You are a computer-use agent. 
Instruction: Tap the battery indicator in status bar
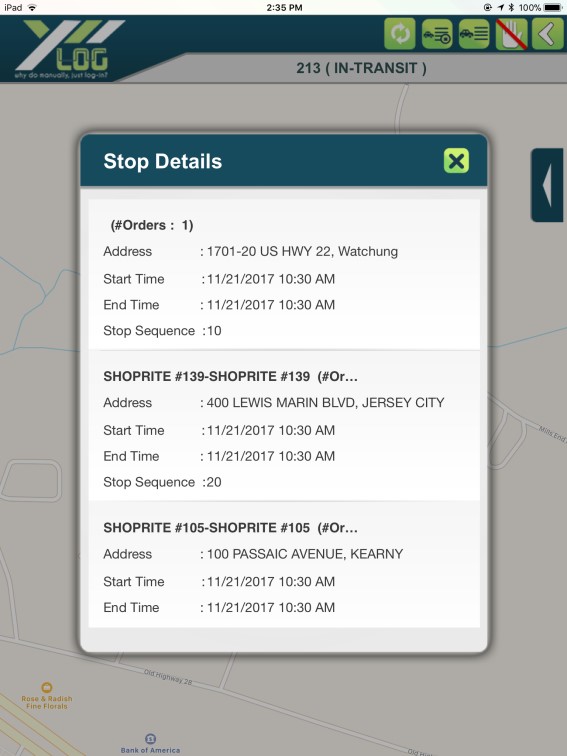tap(553, 7)
